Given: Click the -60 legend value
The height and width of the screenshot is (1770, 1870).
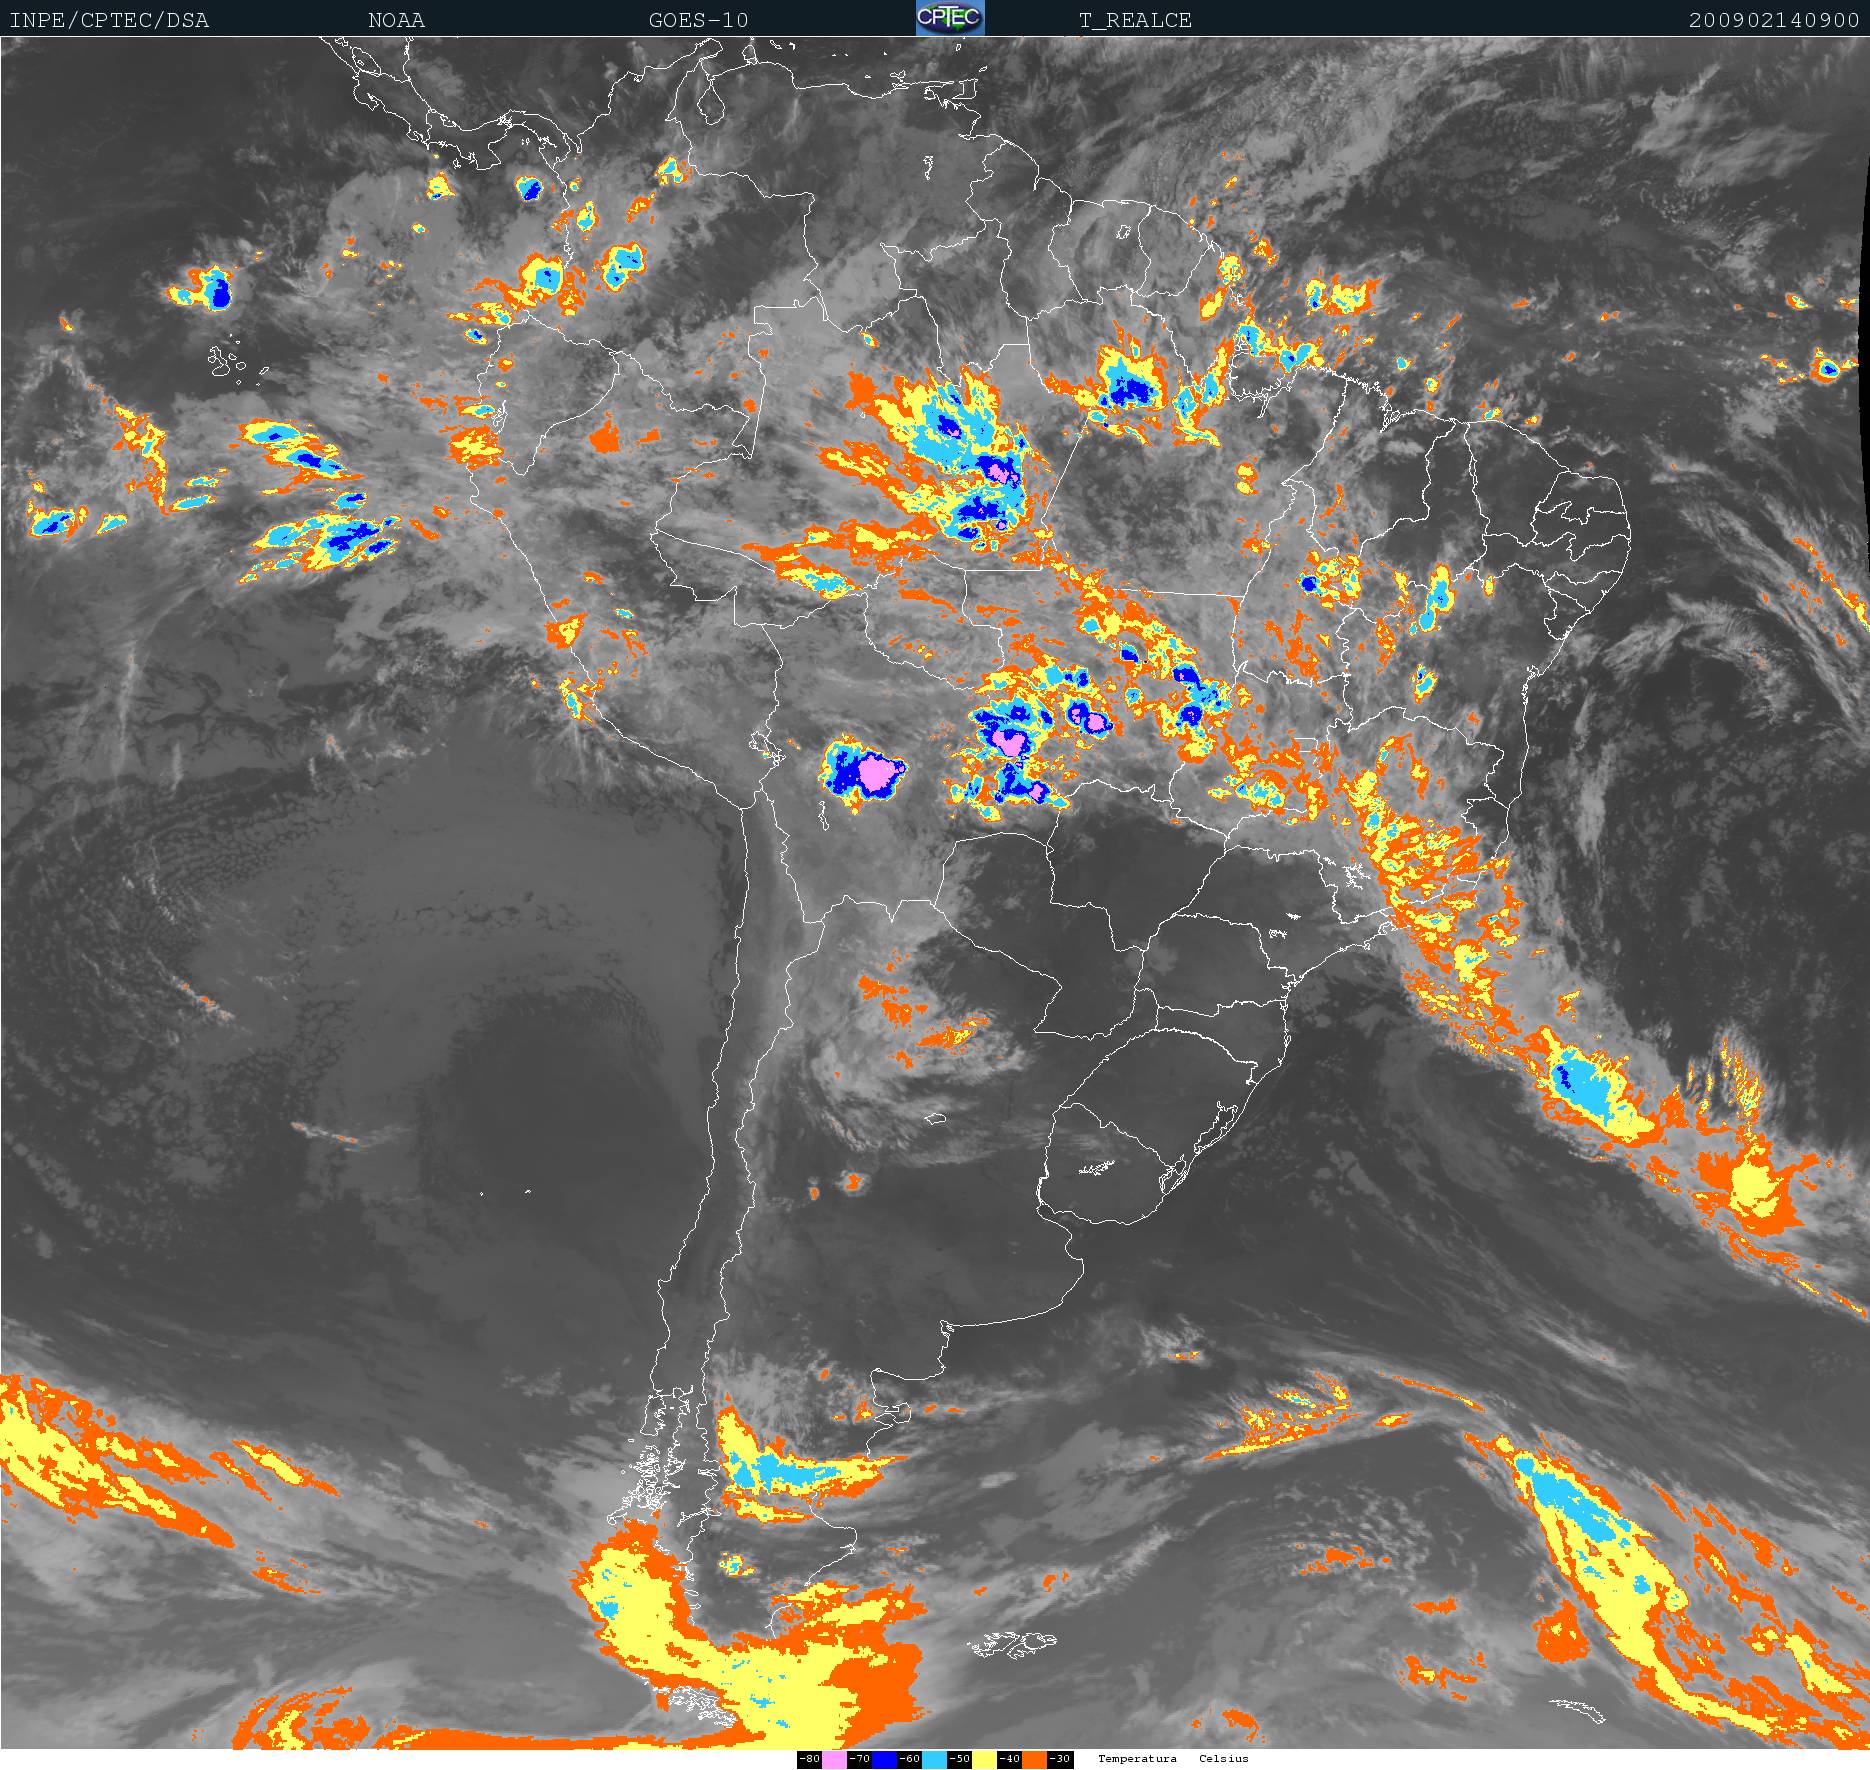Looking at the screenshot, I should 909,1759.
